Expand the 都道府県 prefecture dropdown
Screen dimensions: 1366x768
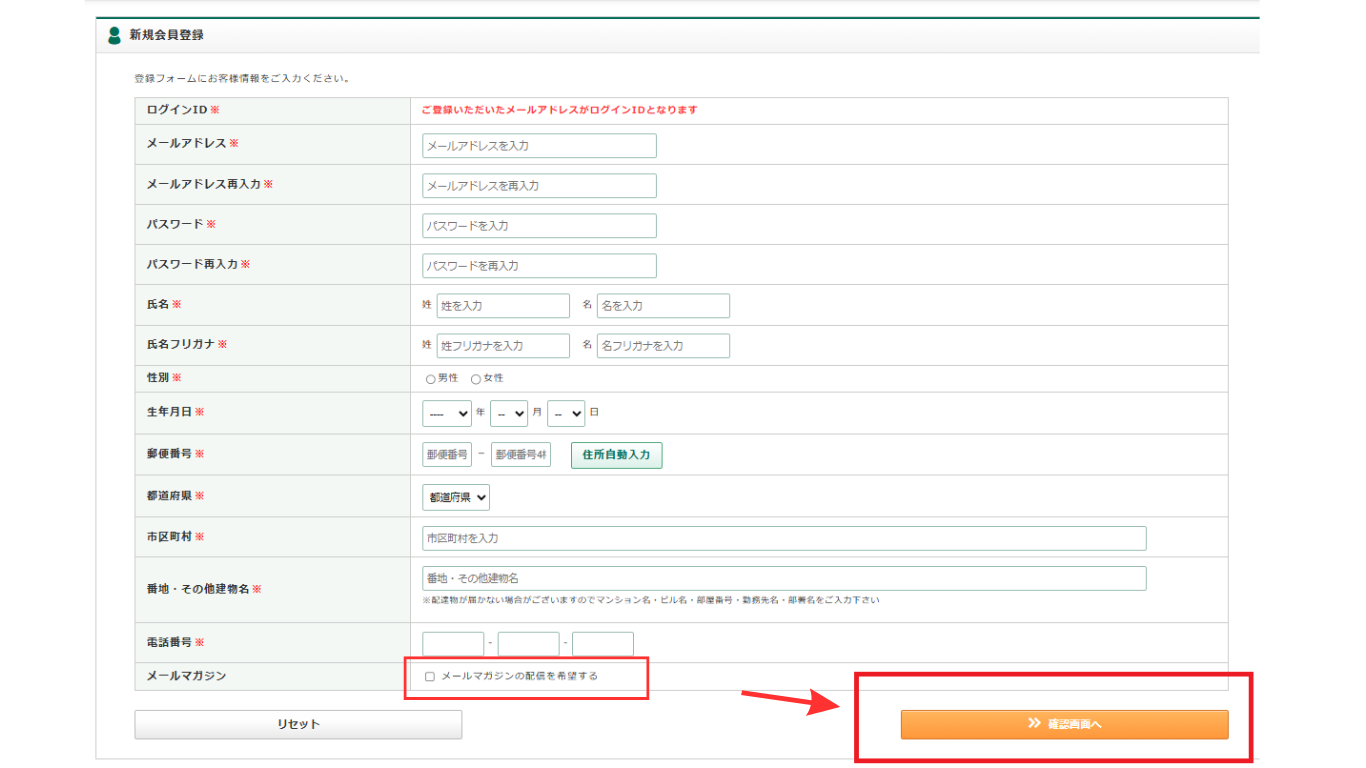pyautogui.click(x=456, y=497)
